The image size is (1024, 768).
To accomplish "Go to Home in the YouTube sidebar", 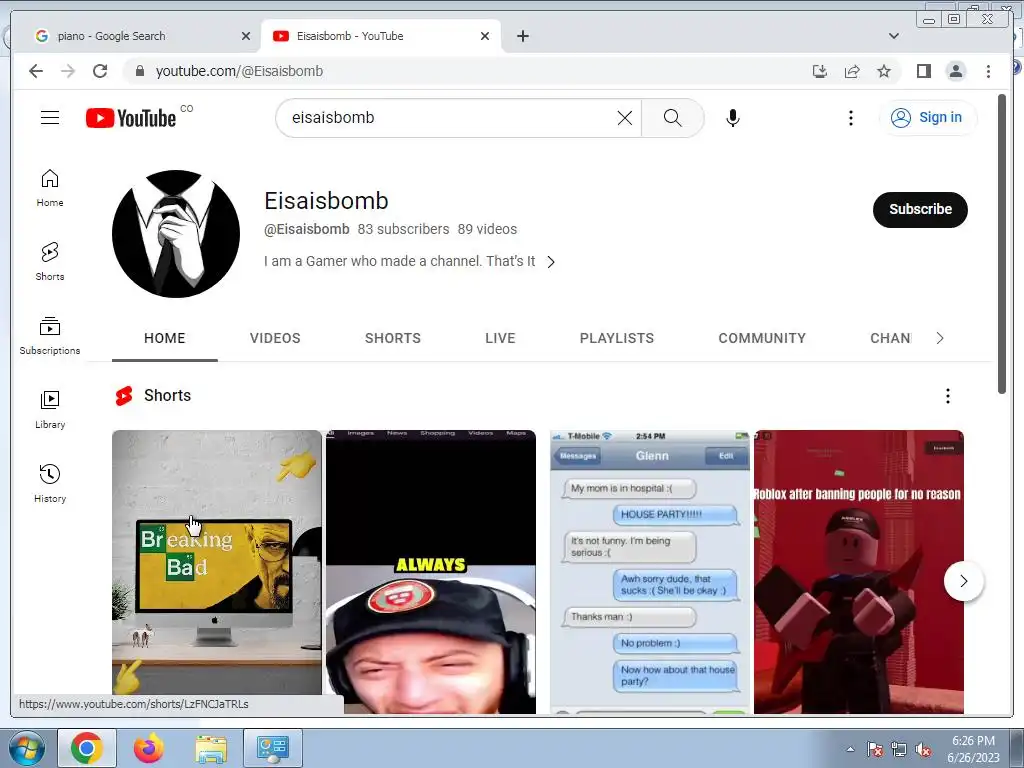I will pos(50,189).
